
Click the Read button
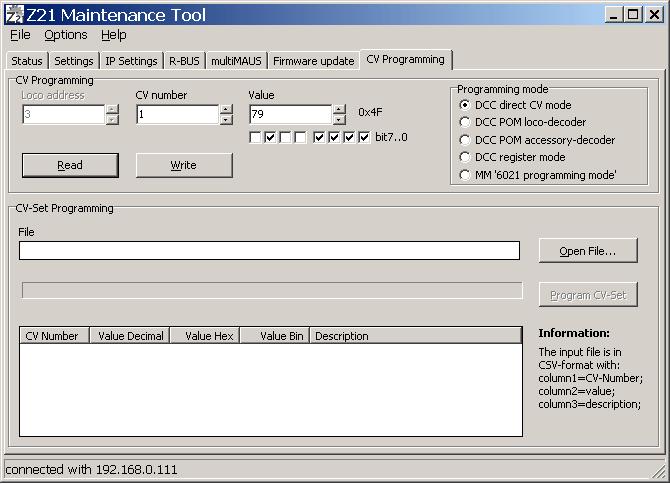pyautogui.click(x=70, y=165)
